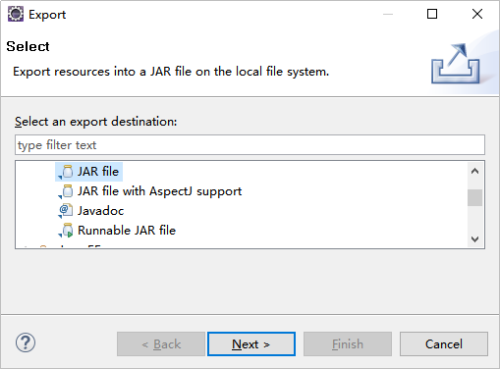Click the AspectJ JAR file icon
This screenshot has height=370, width=500.
[66, 191]
